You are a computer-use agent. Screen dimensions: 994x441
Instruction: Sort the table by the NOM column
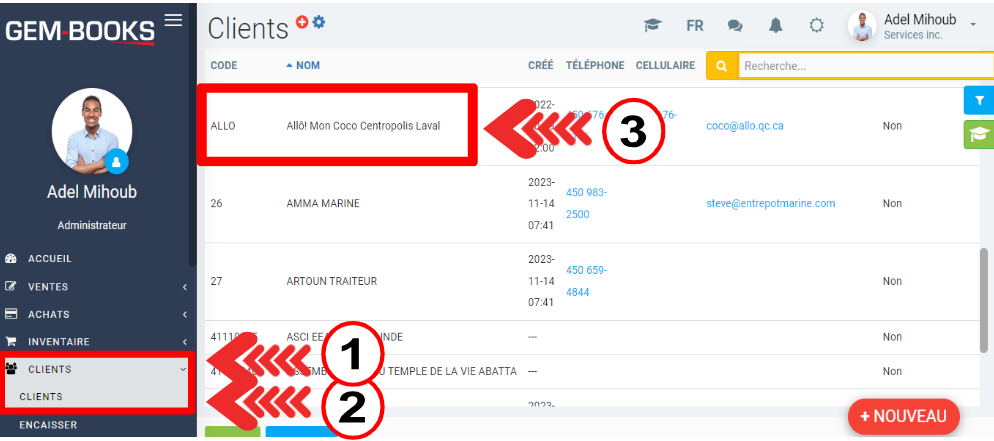[307, 65]
